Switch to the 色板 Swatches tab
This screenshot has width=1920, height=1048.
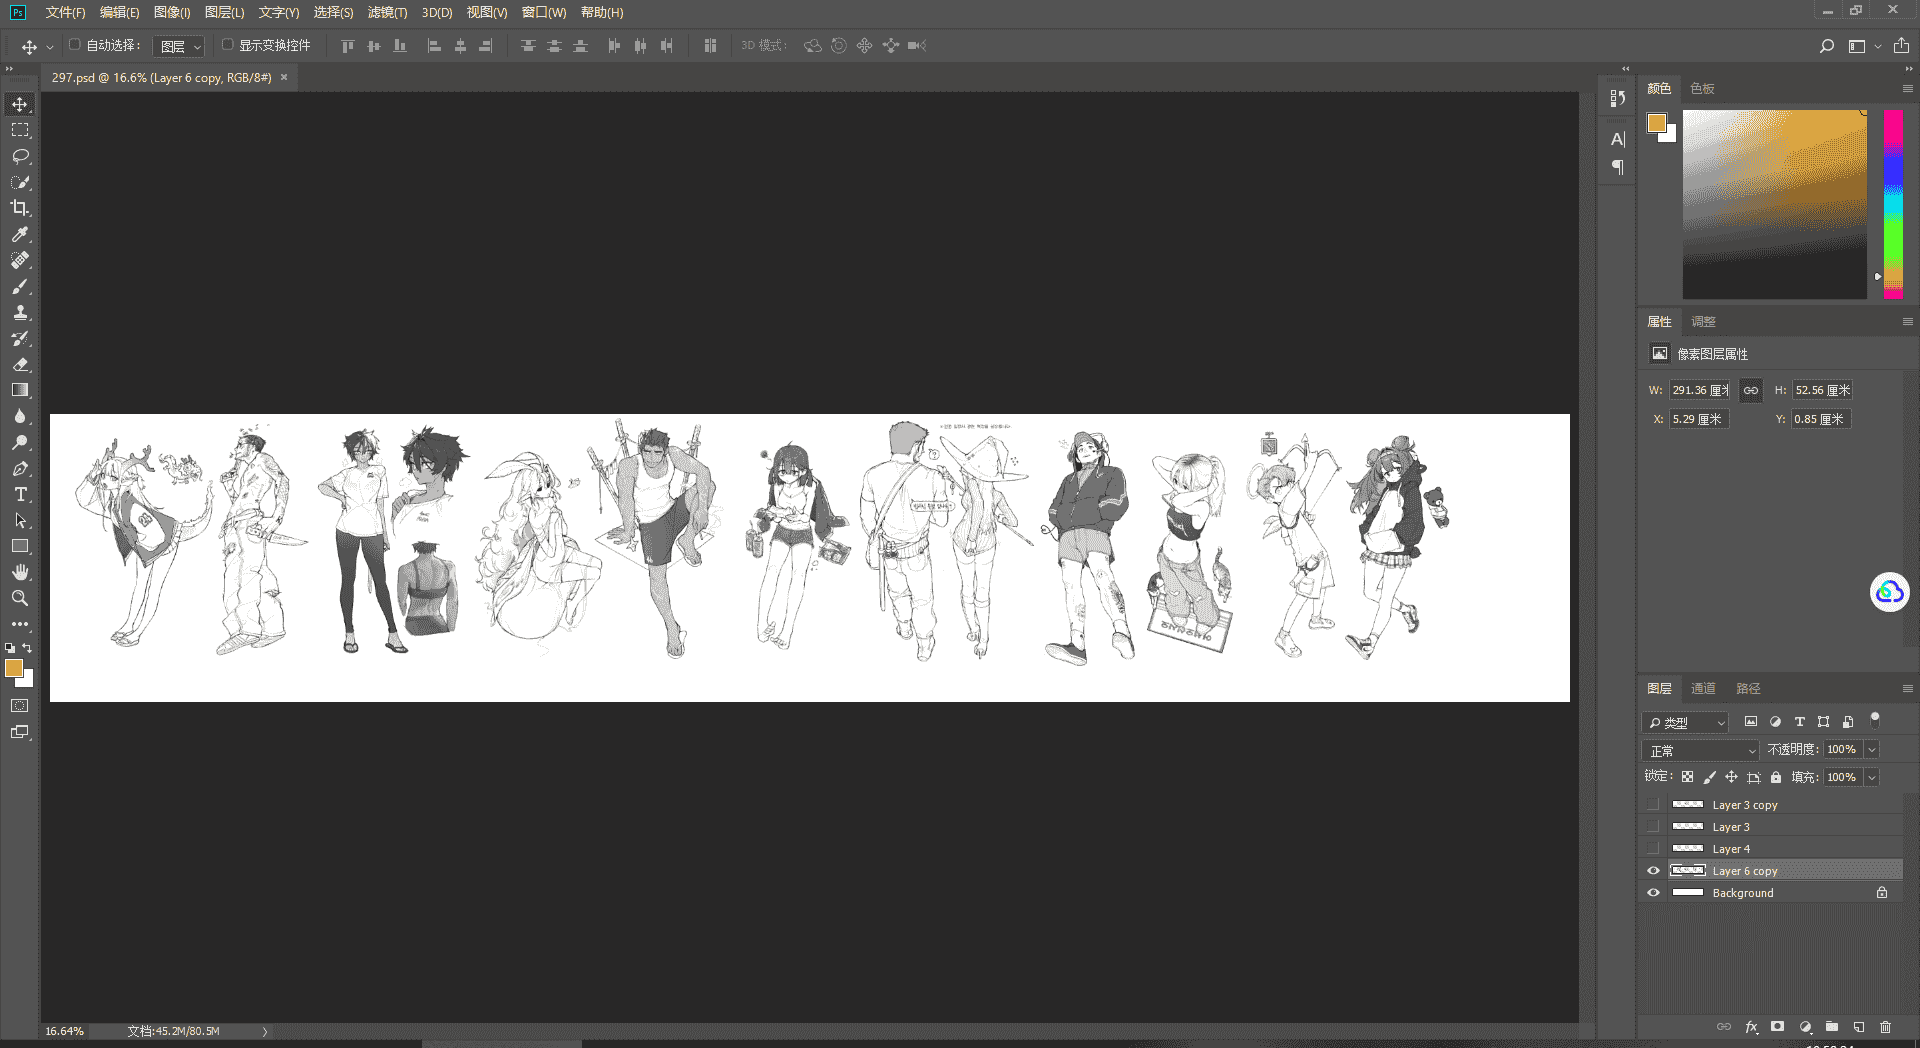(1702, 89)
